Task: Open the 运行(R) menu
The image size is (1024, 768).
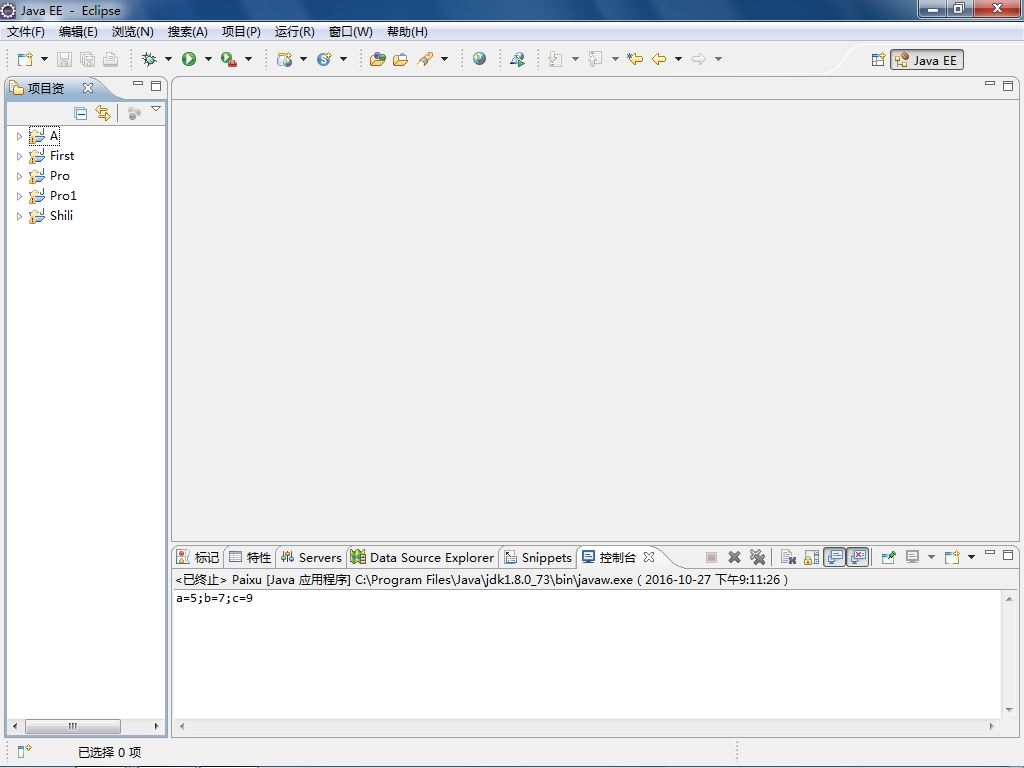Action: click(295, 31)
